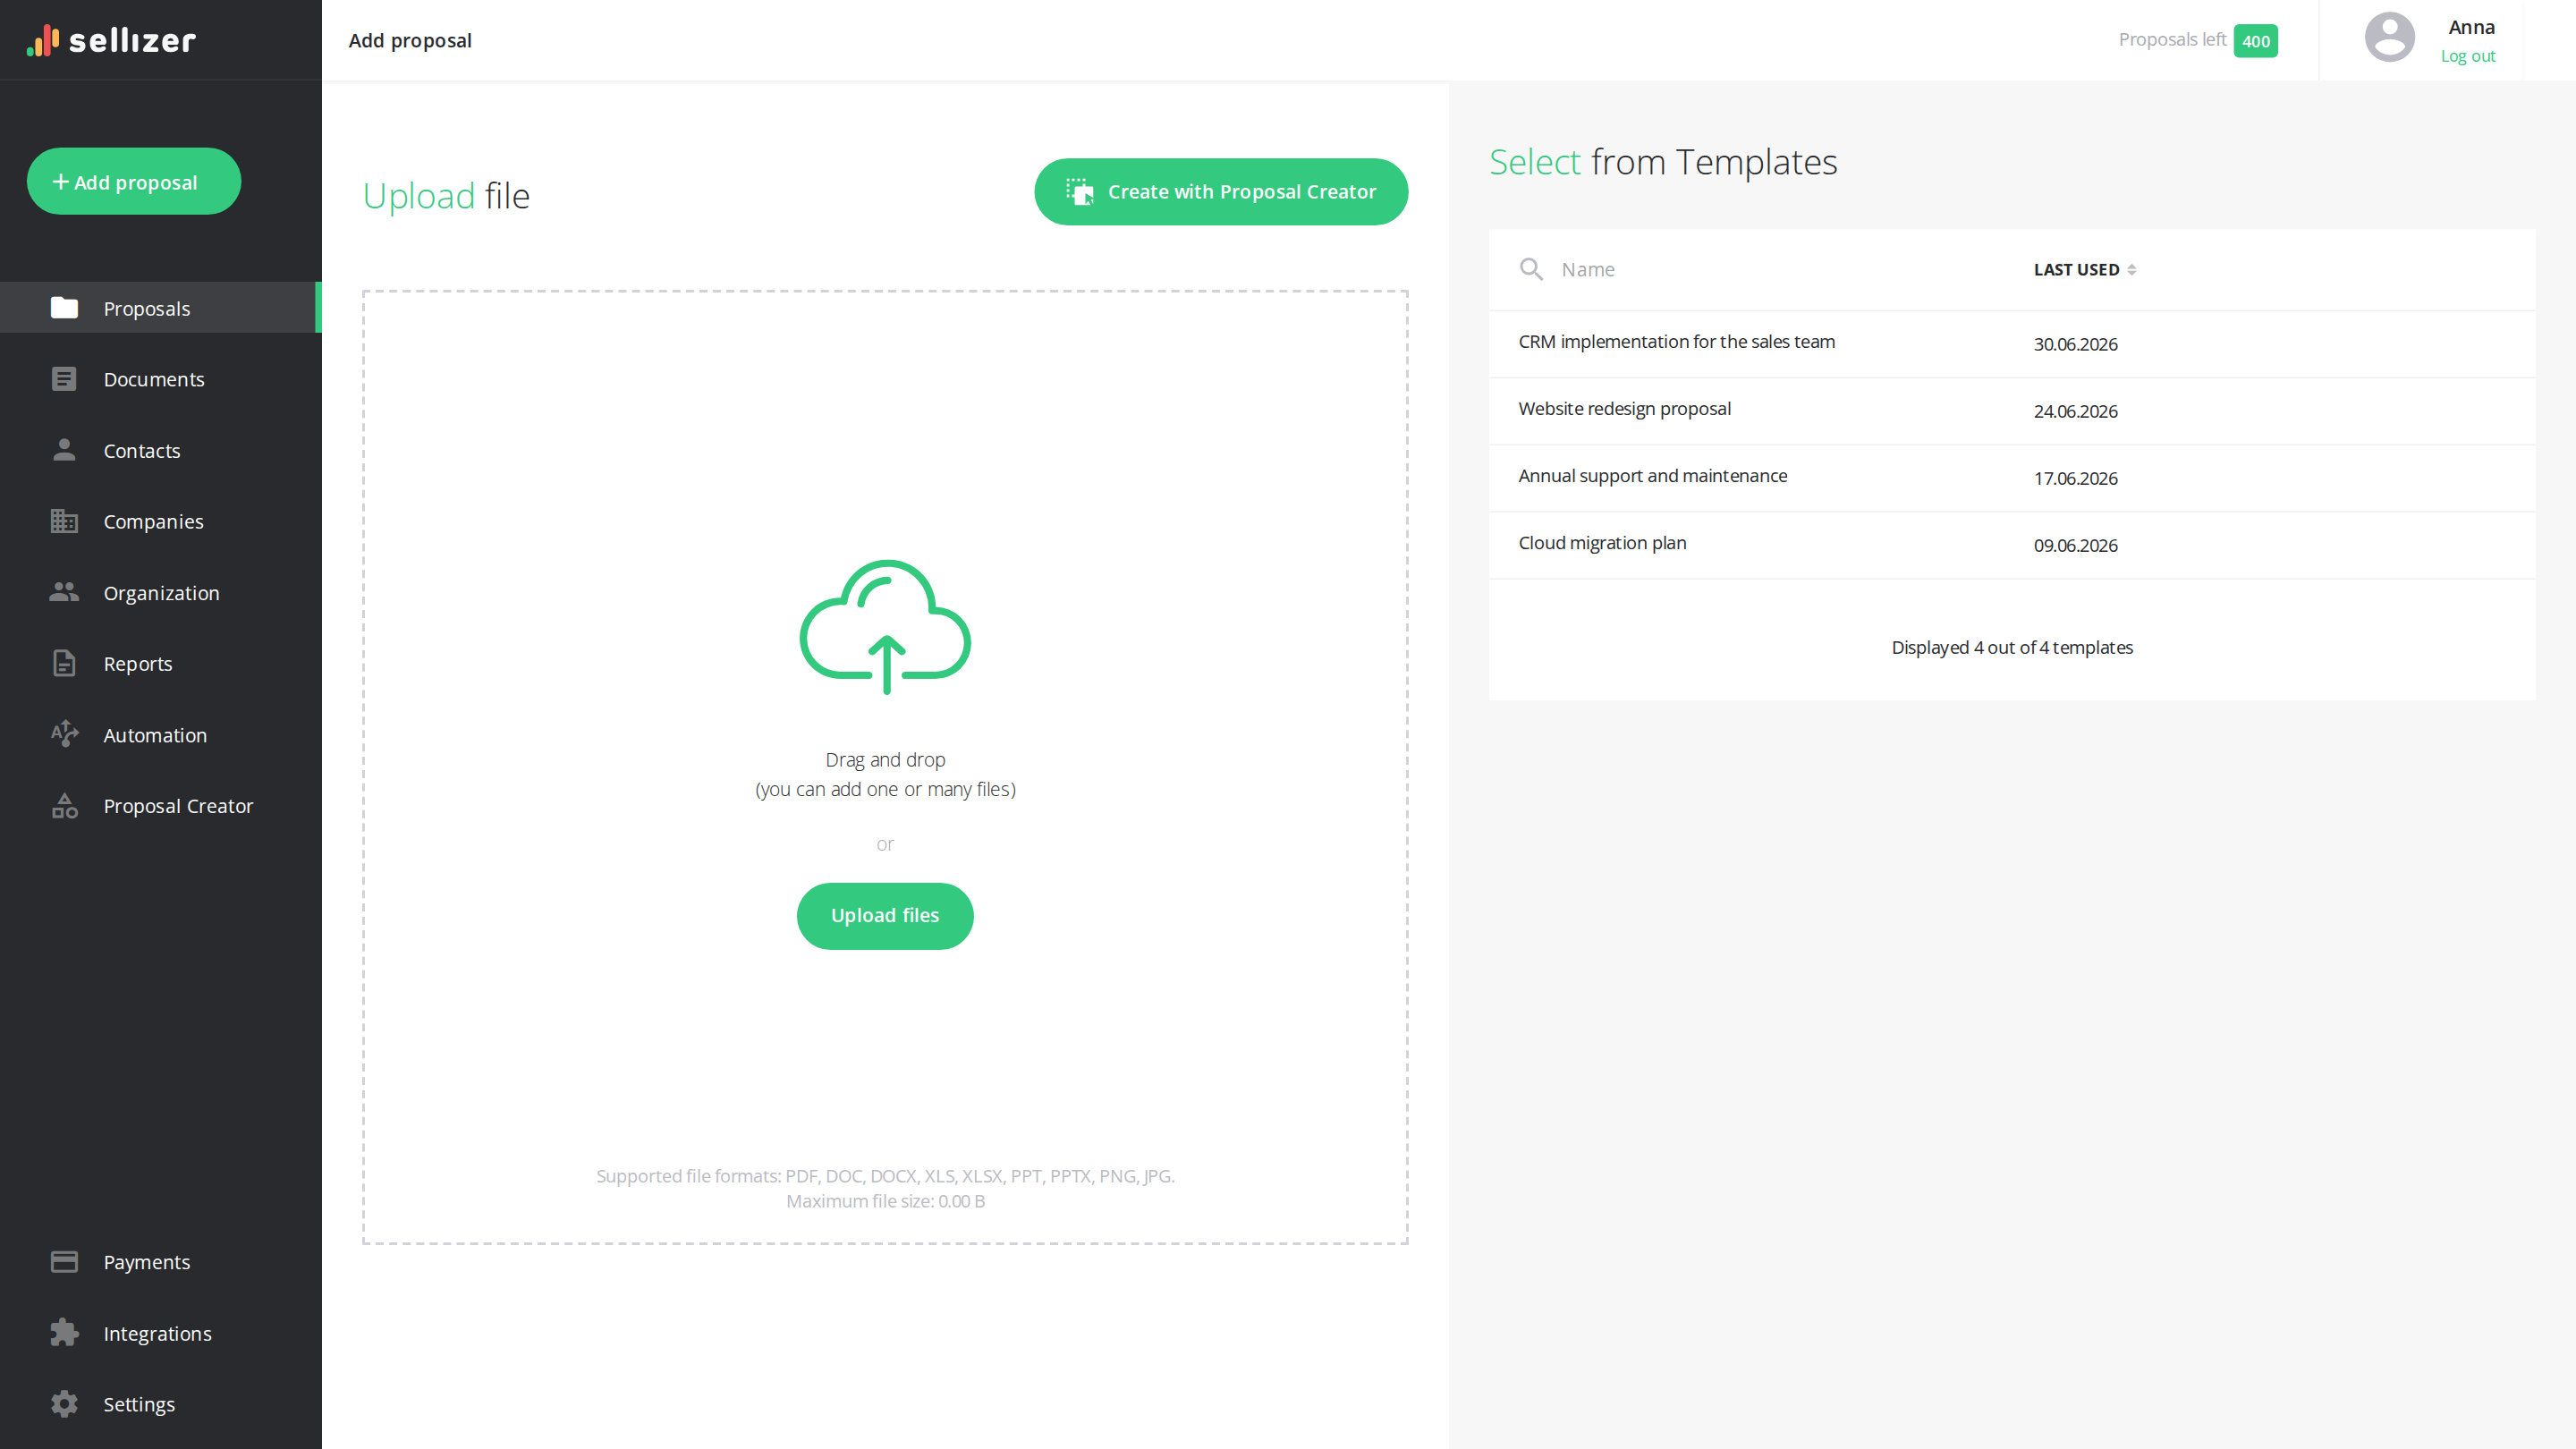Screen dimensions: 2576x1449
Task: Click the Sellizer logo
Action: (x=111, y=40)
